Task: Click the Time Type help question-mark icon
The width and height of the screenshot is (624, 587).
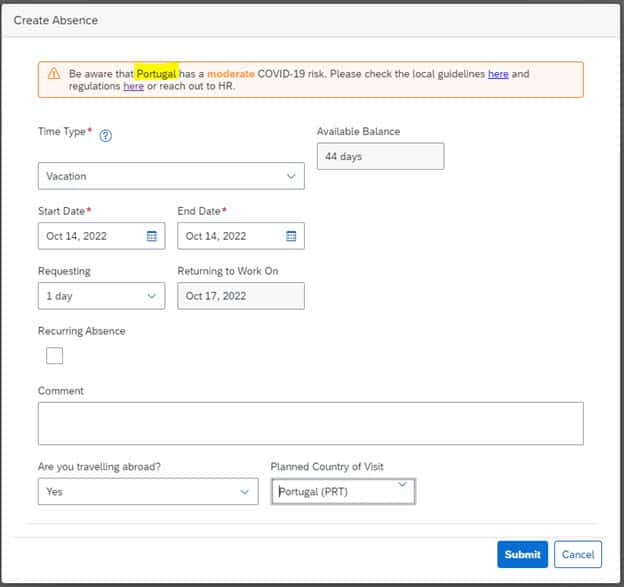Action: tap(105, 136)
